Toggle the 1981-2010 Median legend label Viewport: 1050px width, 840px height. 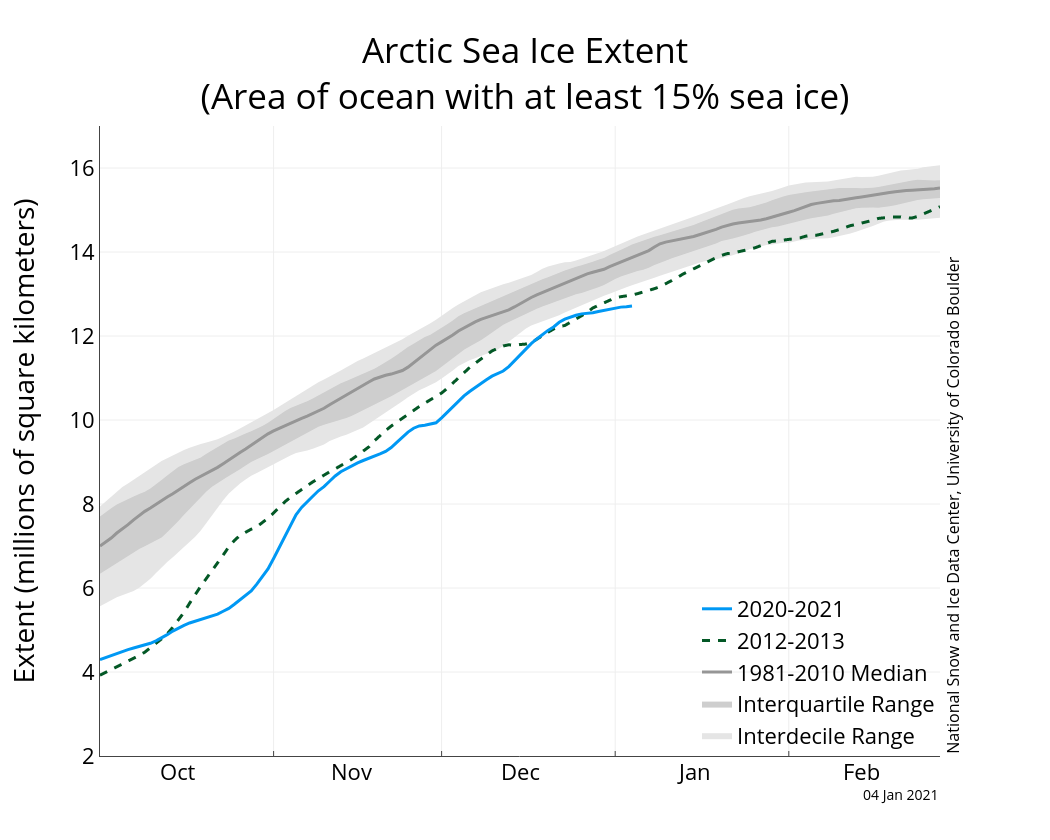click(x=832, y=673)
